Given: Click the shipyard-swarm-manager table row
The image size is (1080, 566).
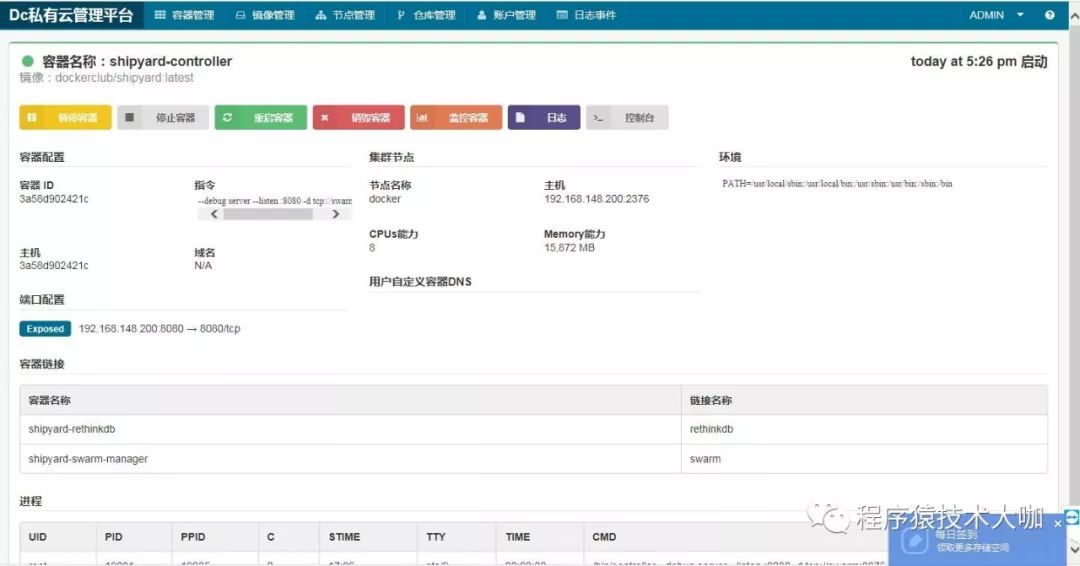Looking at the screenshot, I should [534, 459].
